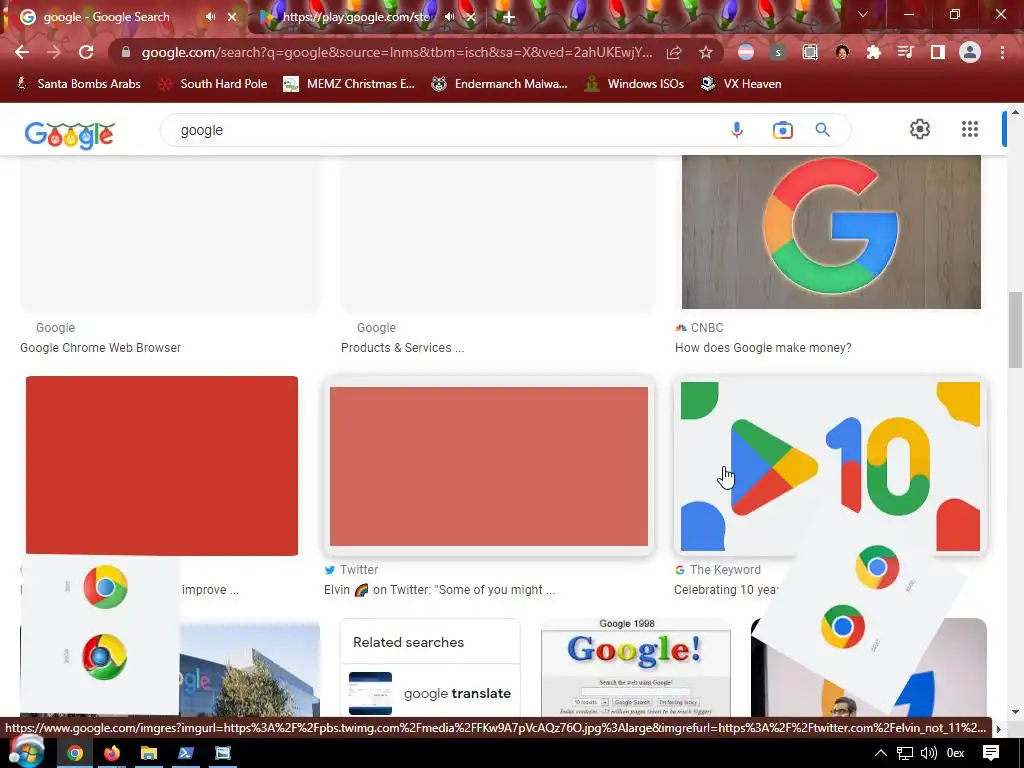This screenshot has height=768, width=1024.
Task: Open the MEMZ Christmas E... bookmark
Action: coord(349,84)
